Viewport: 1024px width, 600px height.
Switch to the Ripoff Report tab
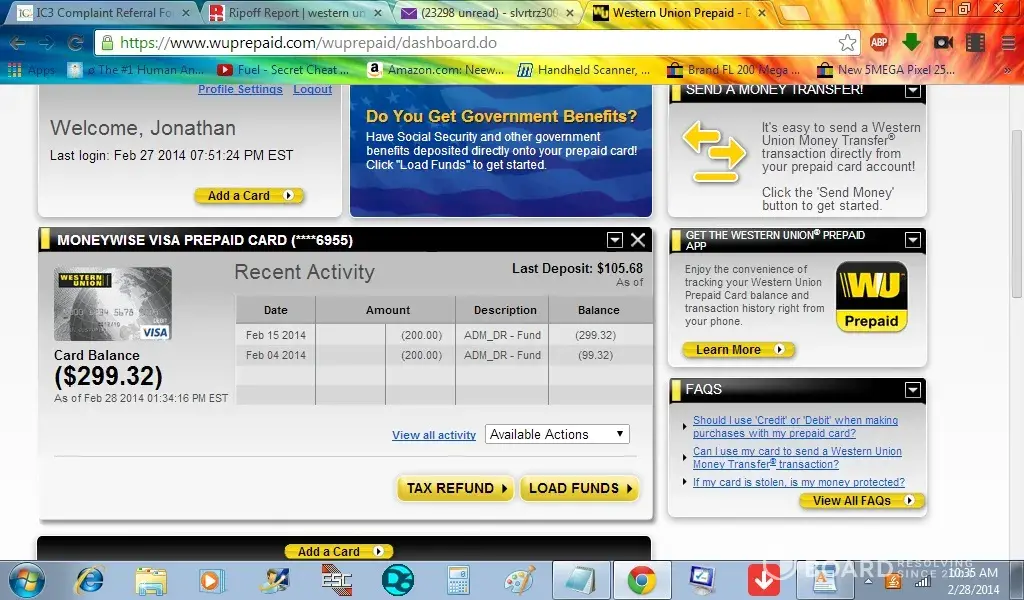click(x=297, y=12)
